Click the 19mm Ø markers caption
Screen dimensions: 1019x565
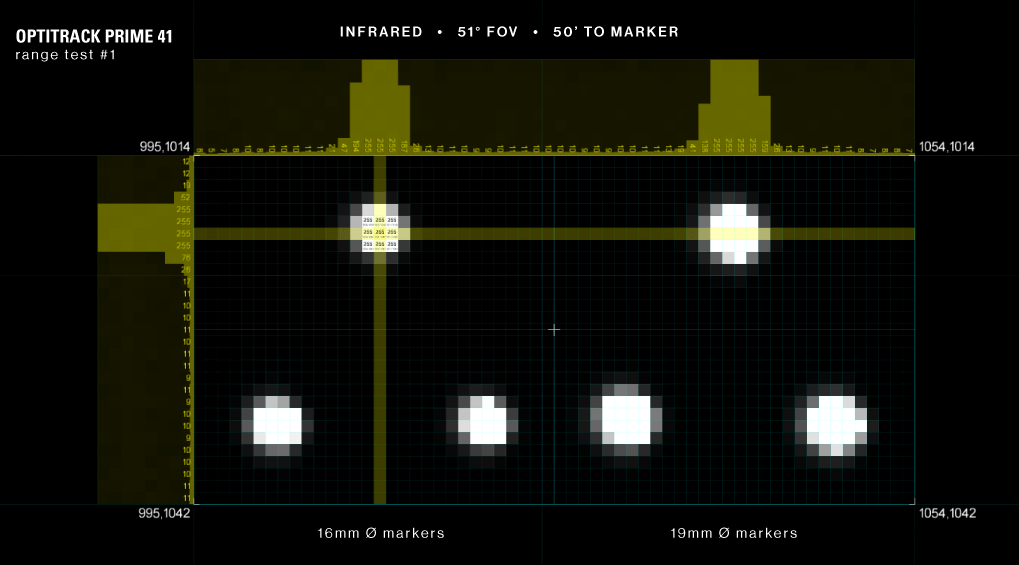(734, 533)
